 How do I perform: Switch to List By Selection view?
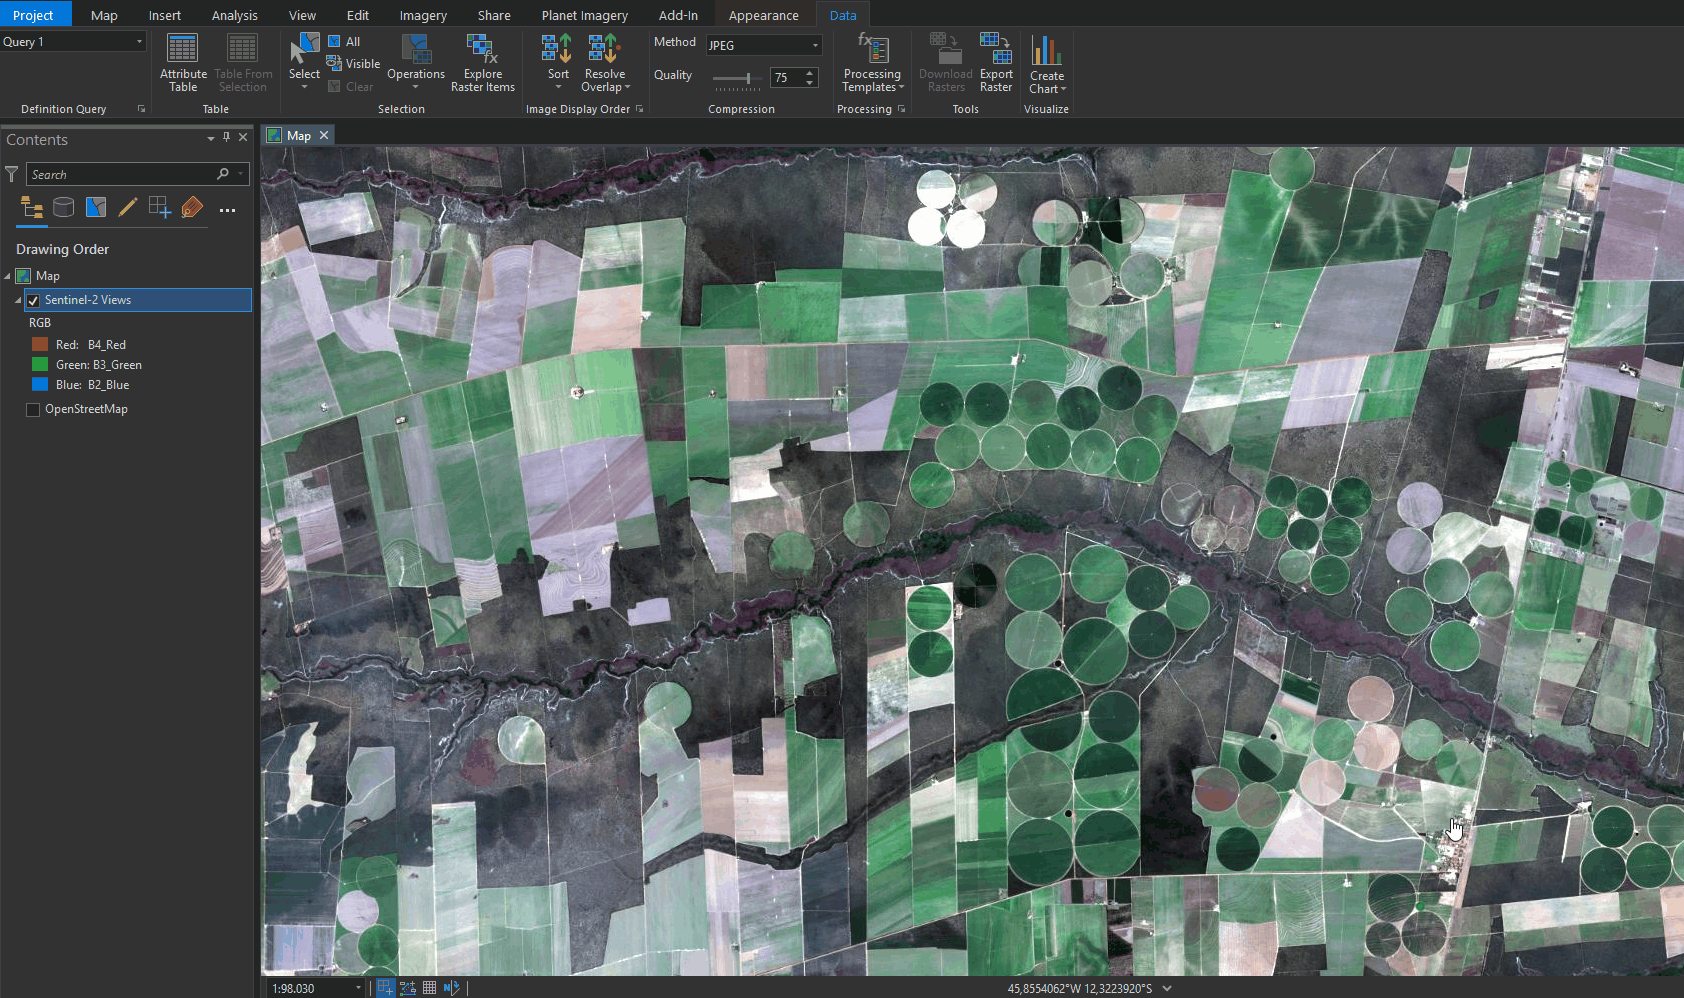[x=96, y=208]
